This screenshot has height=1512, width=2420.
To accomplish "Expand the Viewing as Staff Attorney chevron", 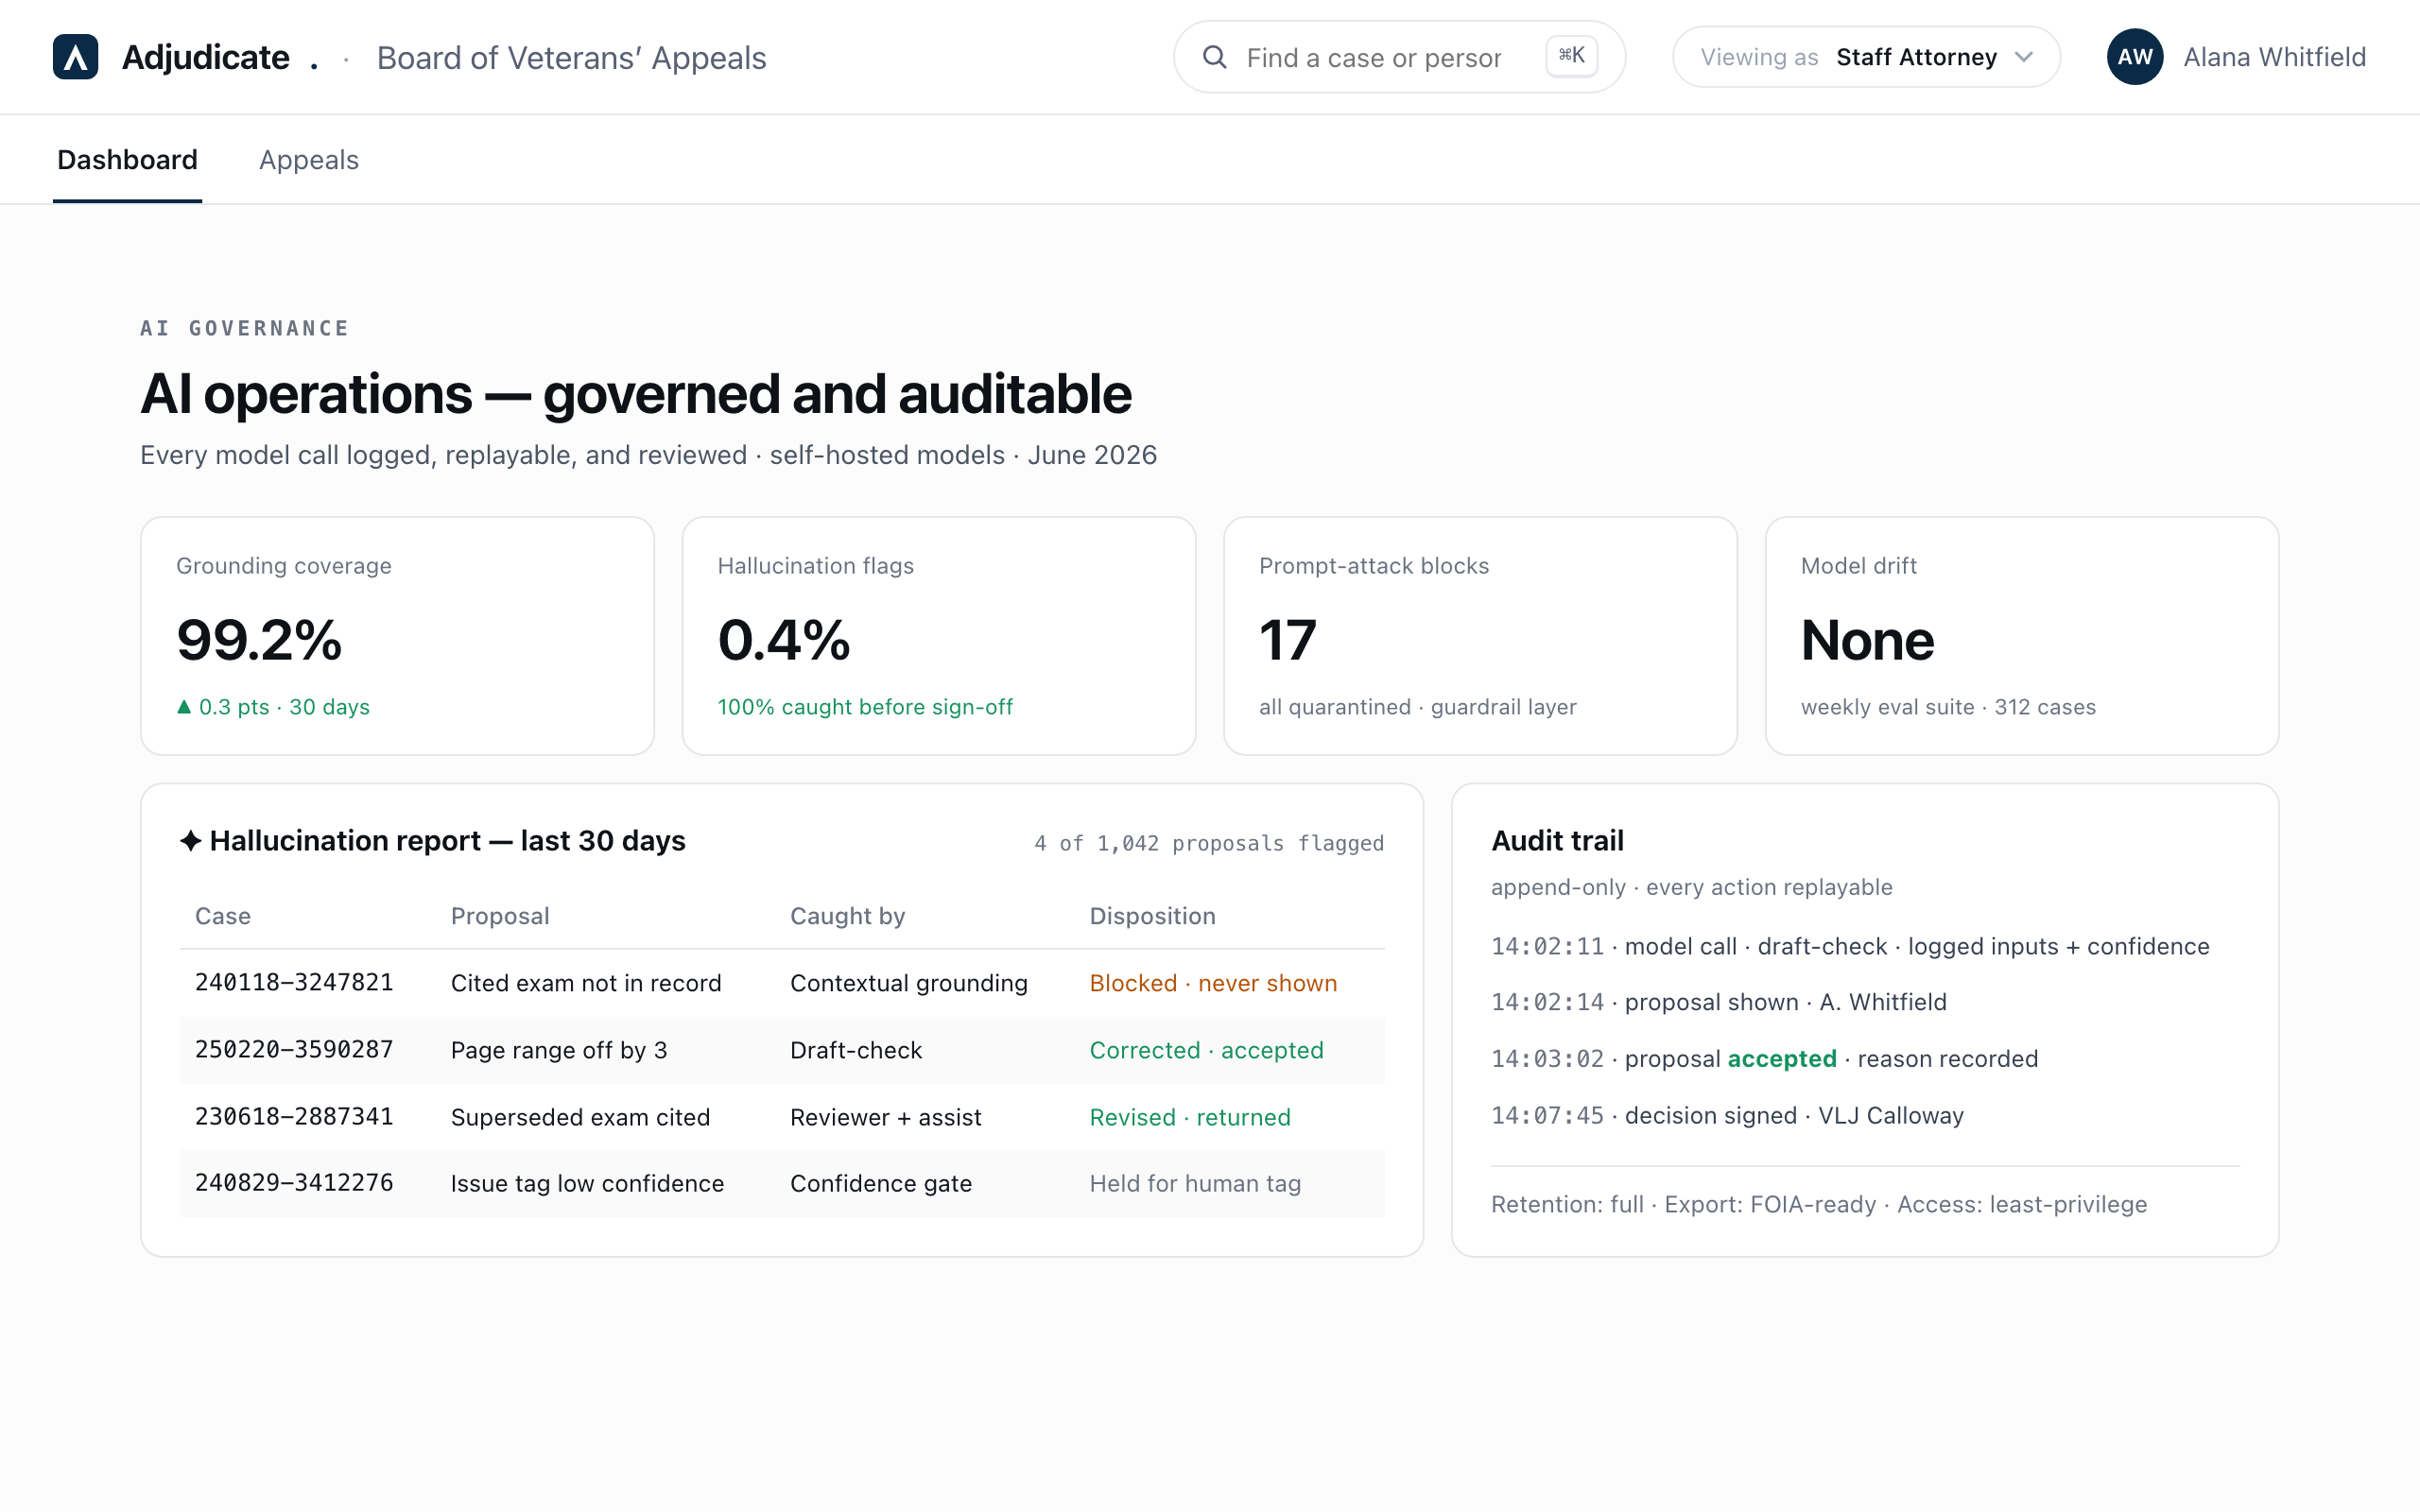I will (x=2024, y=57).
